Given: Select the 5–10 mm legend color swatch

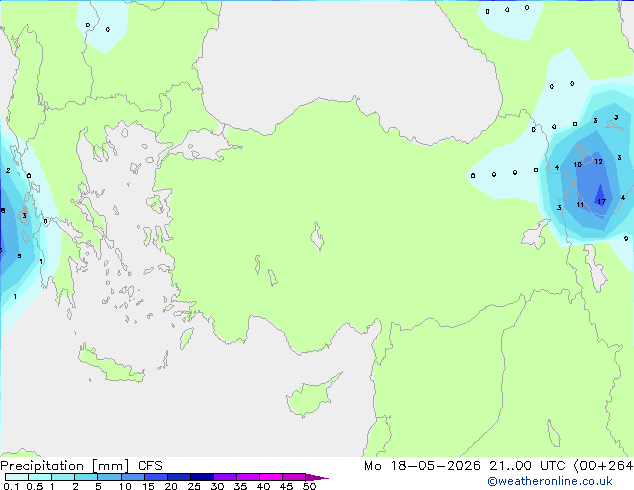Looking at the screenshot, I should tap(109, 477).
